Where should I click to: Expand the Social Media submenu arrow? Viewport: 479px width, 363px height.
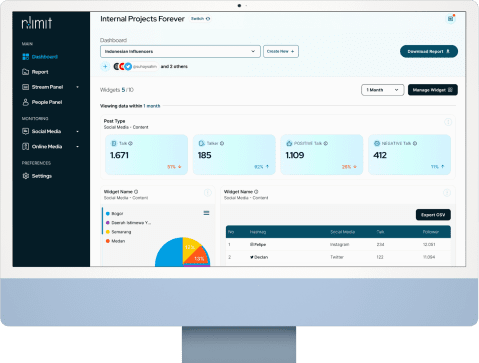tap(77, 131)
